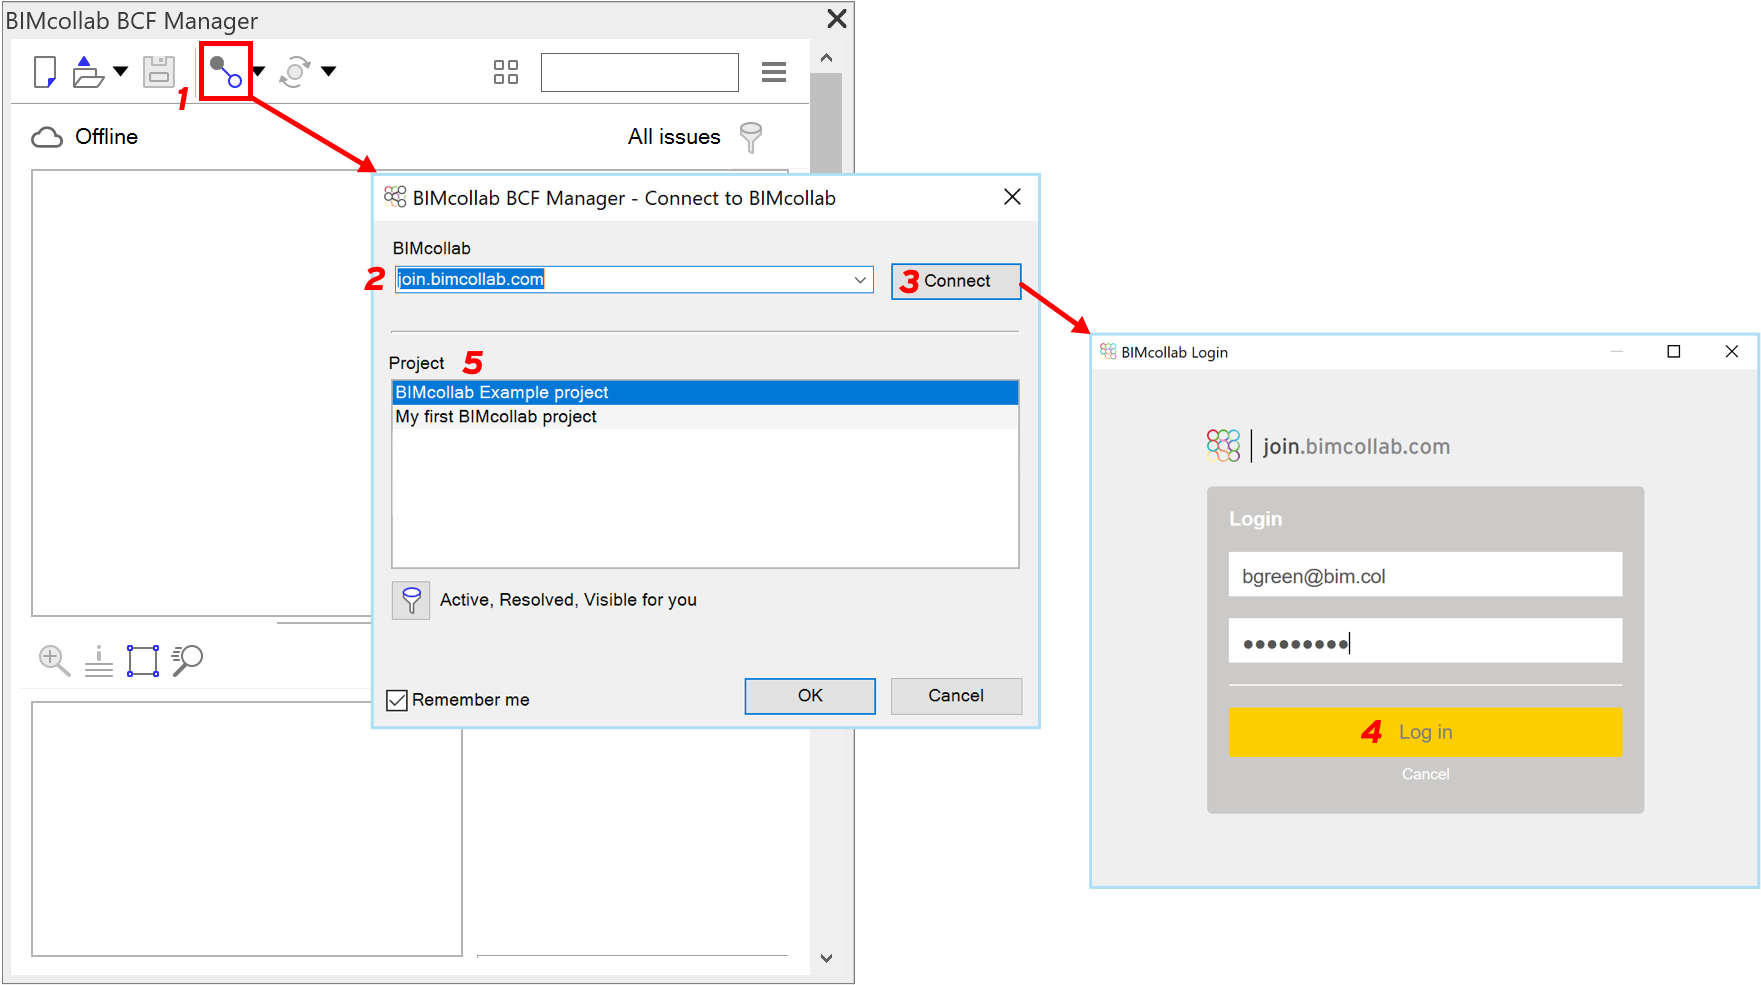Expand the connect icon dropdown arrow
The height and width of the screenshot is (985, 1761).
[259, 71]
